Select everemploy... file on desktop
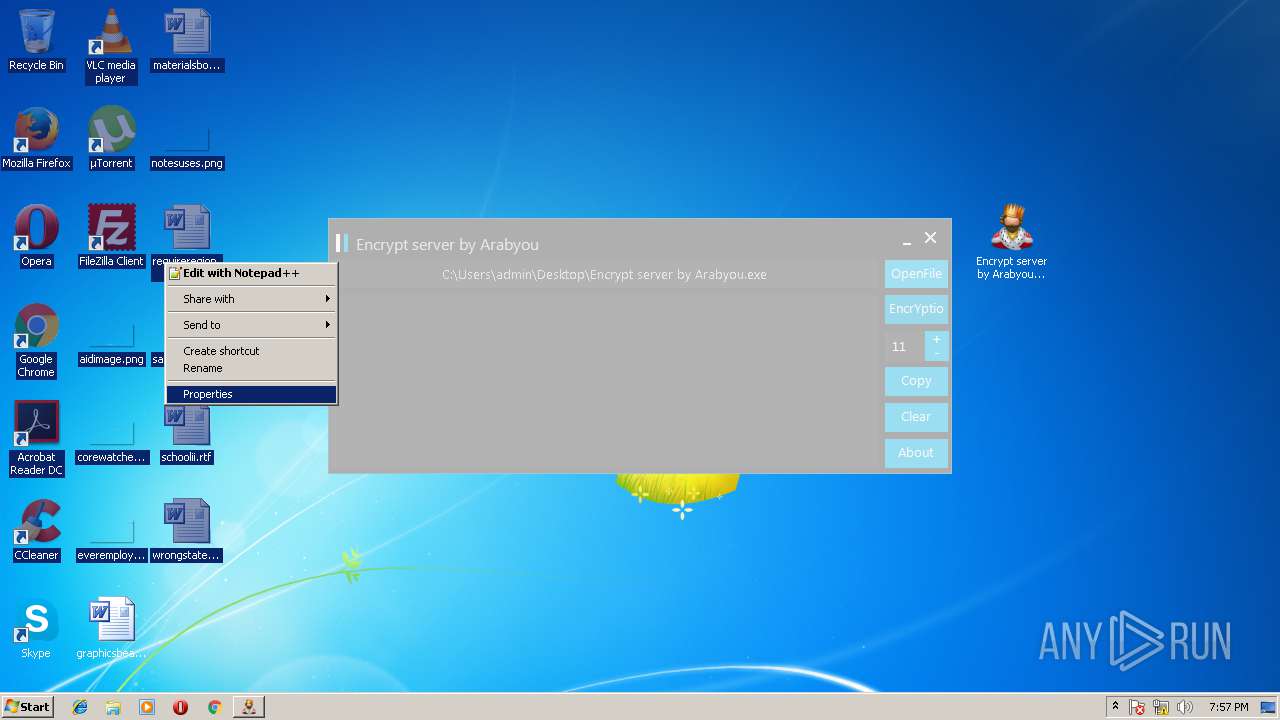The height and width of the screenshot is (720, 1280). pos(111,541)
